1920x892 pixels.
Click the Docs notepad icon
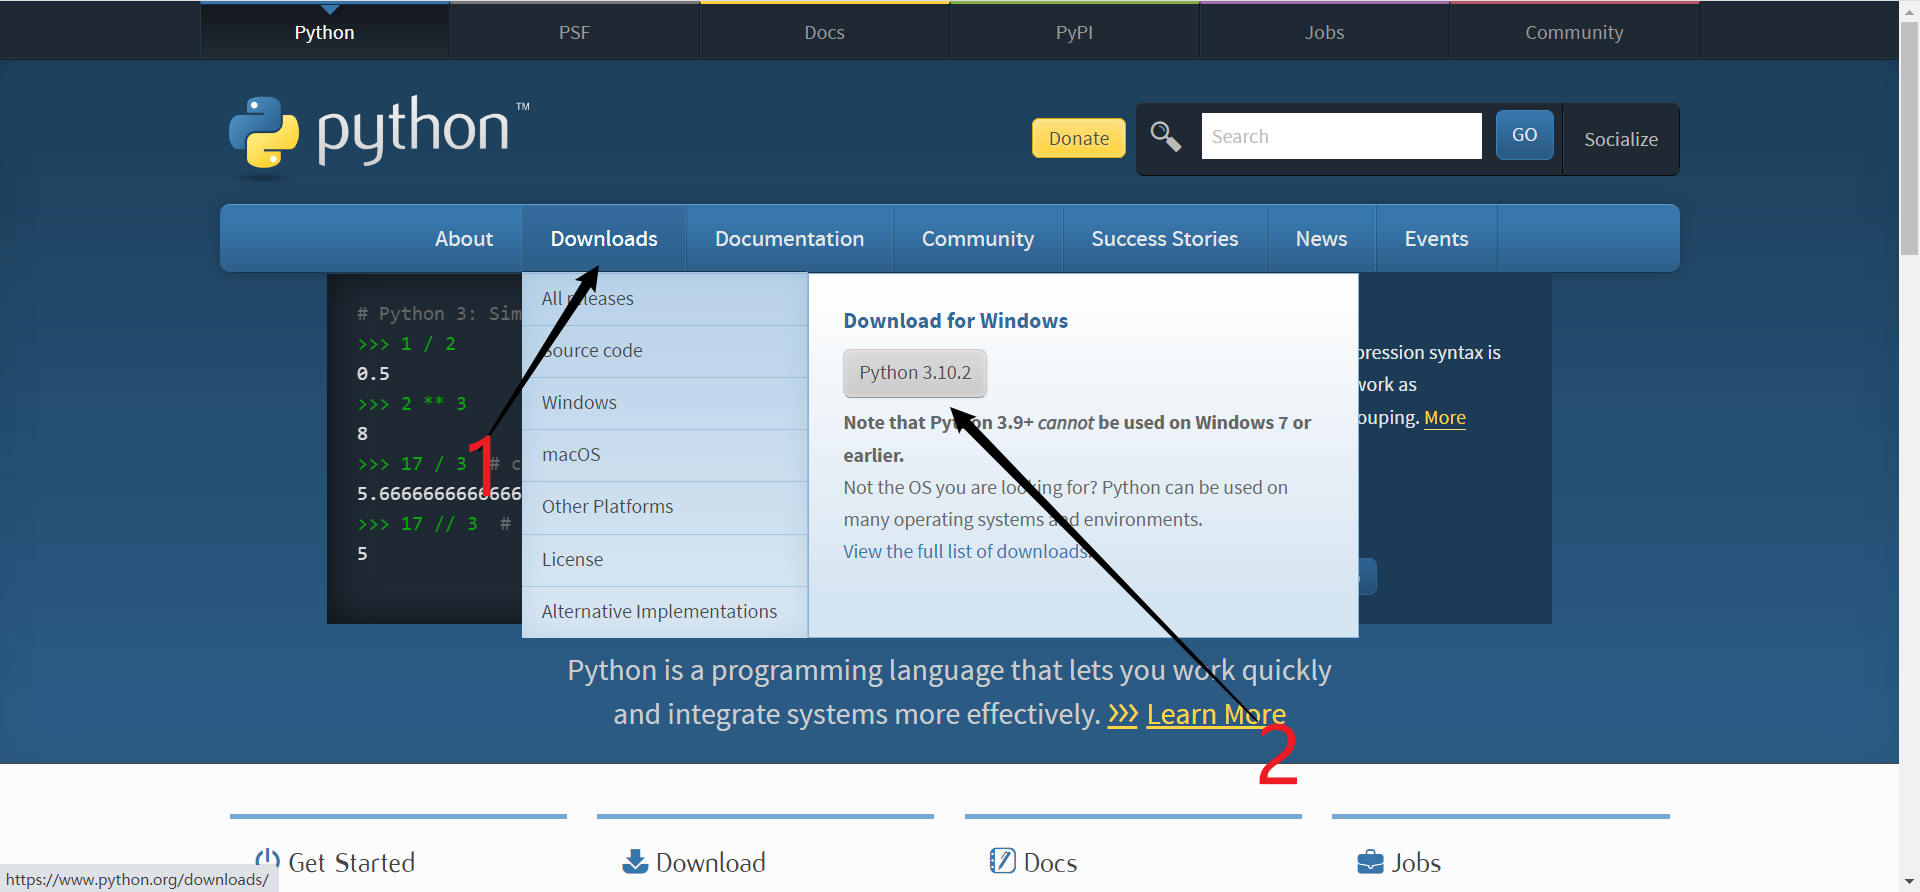pos(1002,861)
